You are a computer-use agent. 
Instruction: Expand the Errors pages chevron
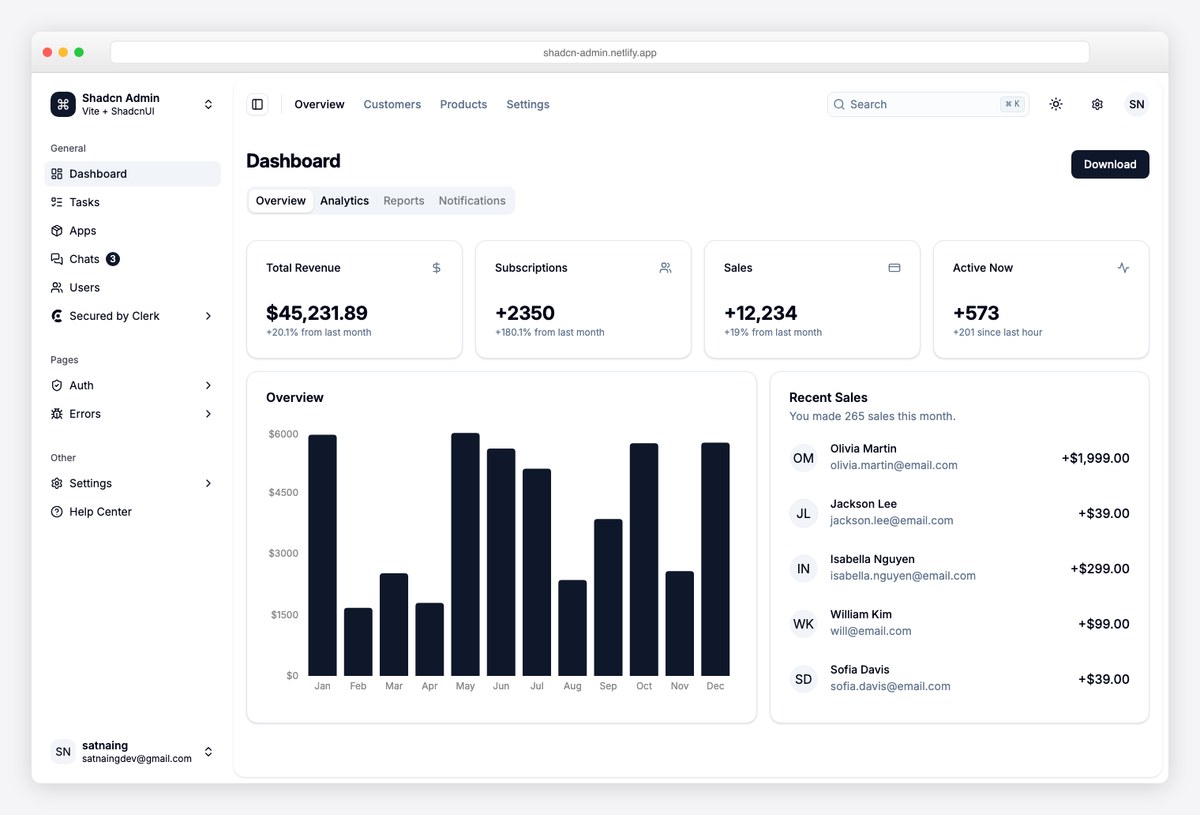tap(208, 414)
